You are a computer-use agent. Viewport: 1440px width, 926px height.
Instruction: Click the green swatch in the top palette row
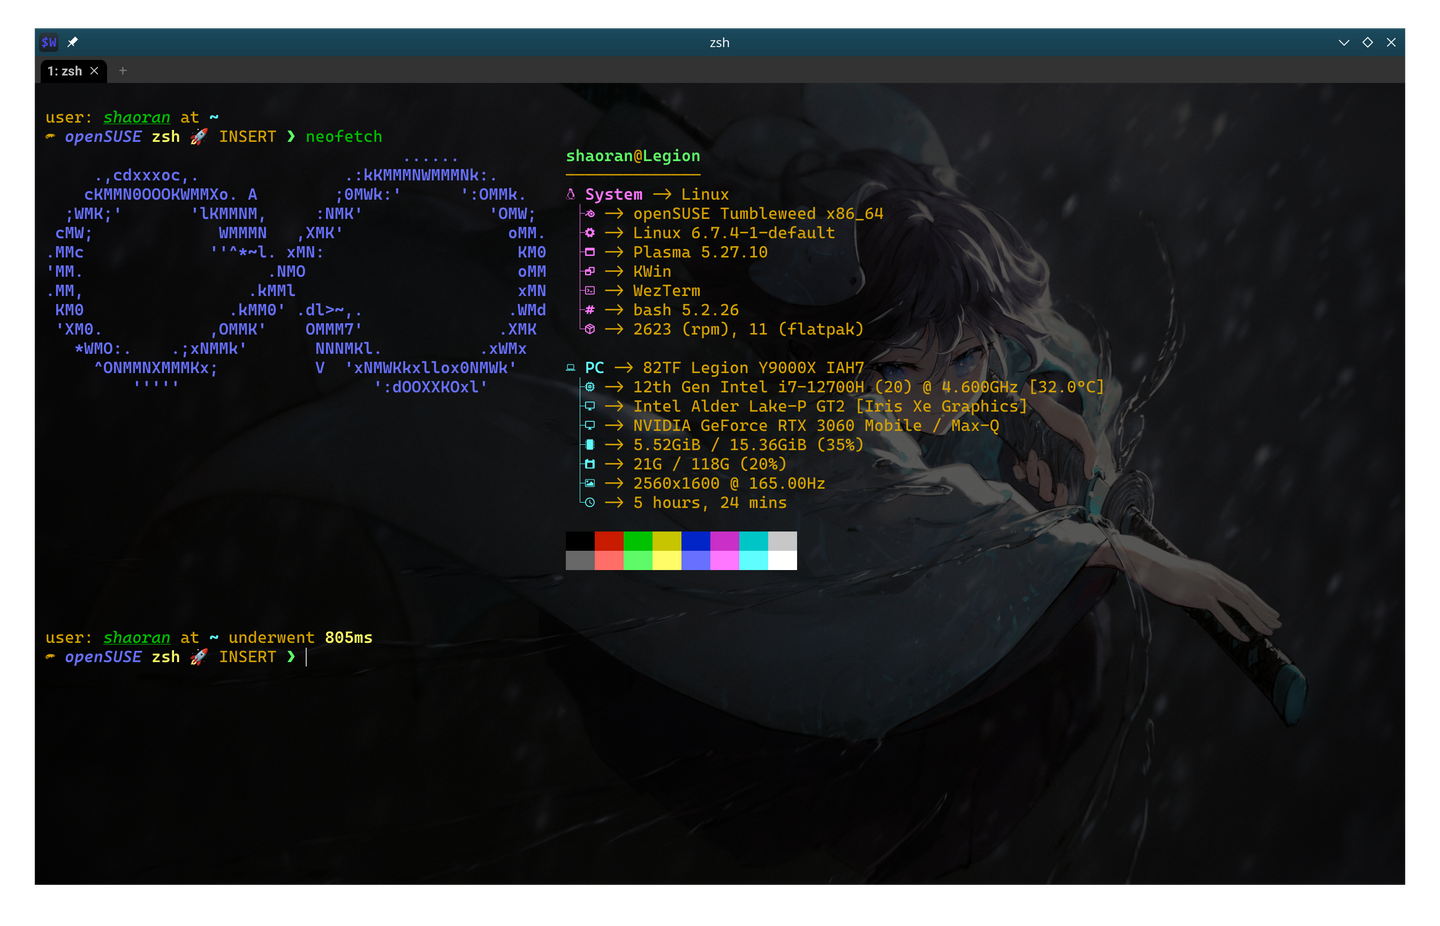tap(638, 541)
